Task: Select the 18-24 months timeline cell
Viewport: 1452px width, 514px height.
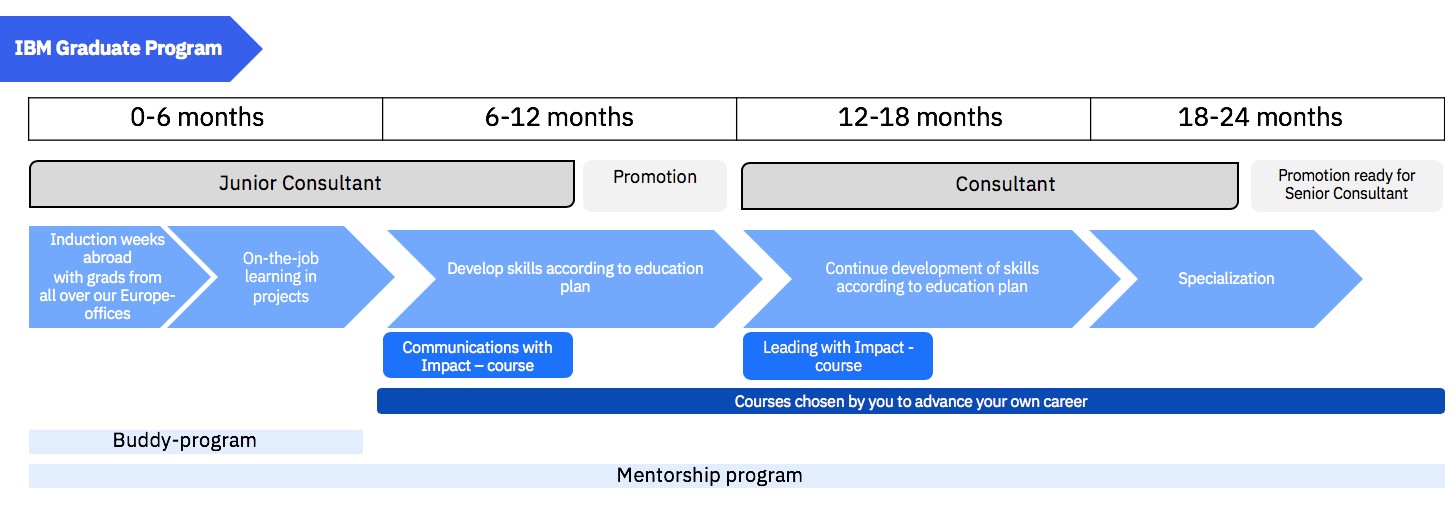Action: (x=1267, y=118)
